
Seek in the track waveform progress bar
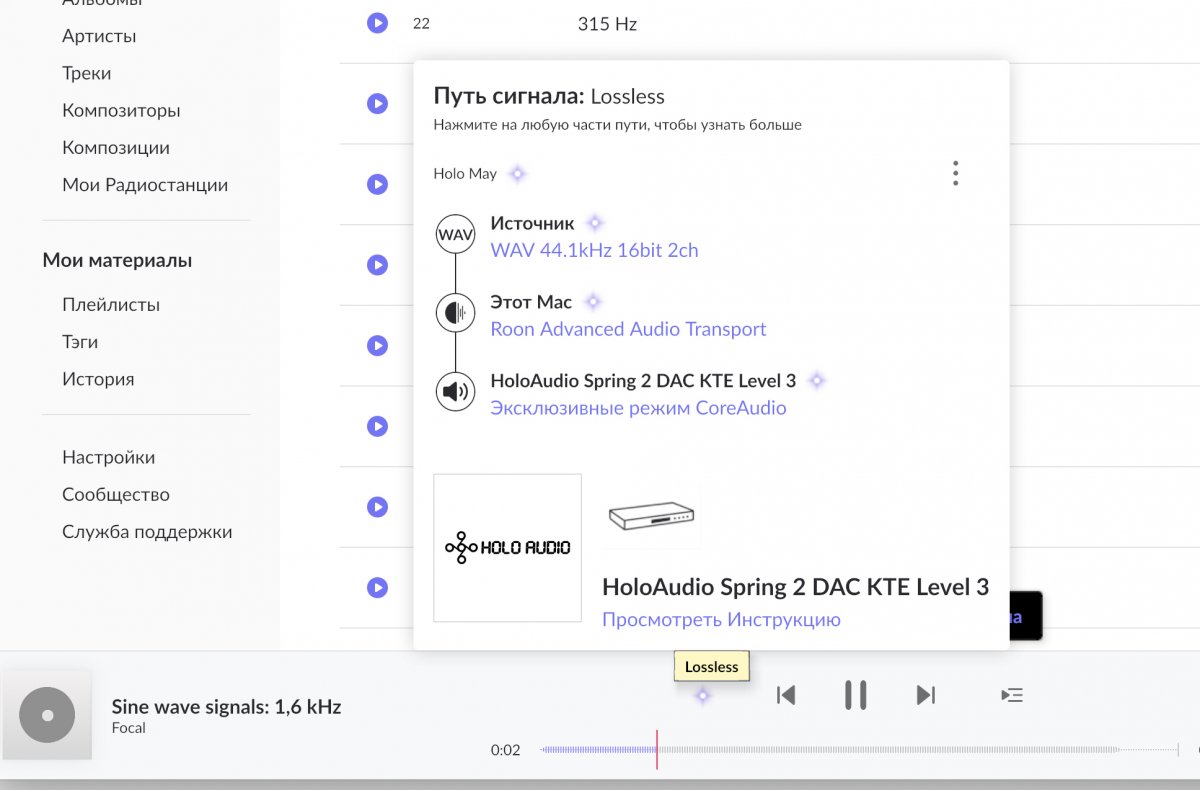click(859, 749)
